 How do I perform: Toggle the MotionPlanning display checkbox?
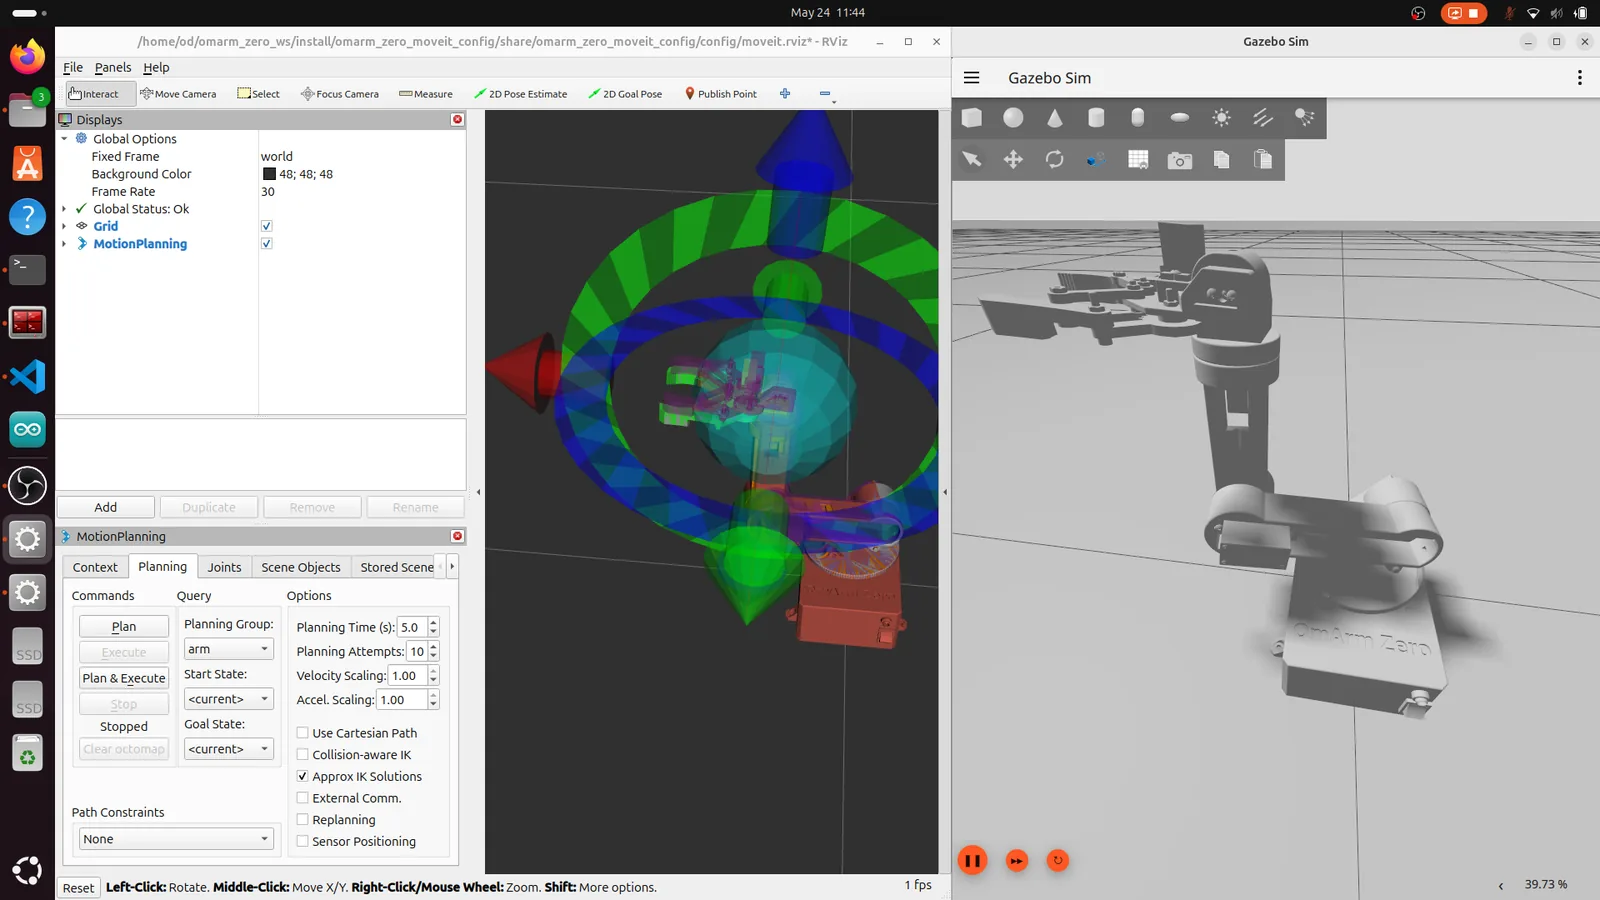pyautogui.click(x=266, y=244)
